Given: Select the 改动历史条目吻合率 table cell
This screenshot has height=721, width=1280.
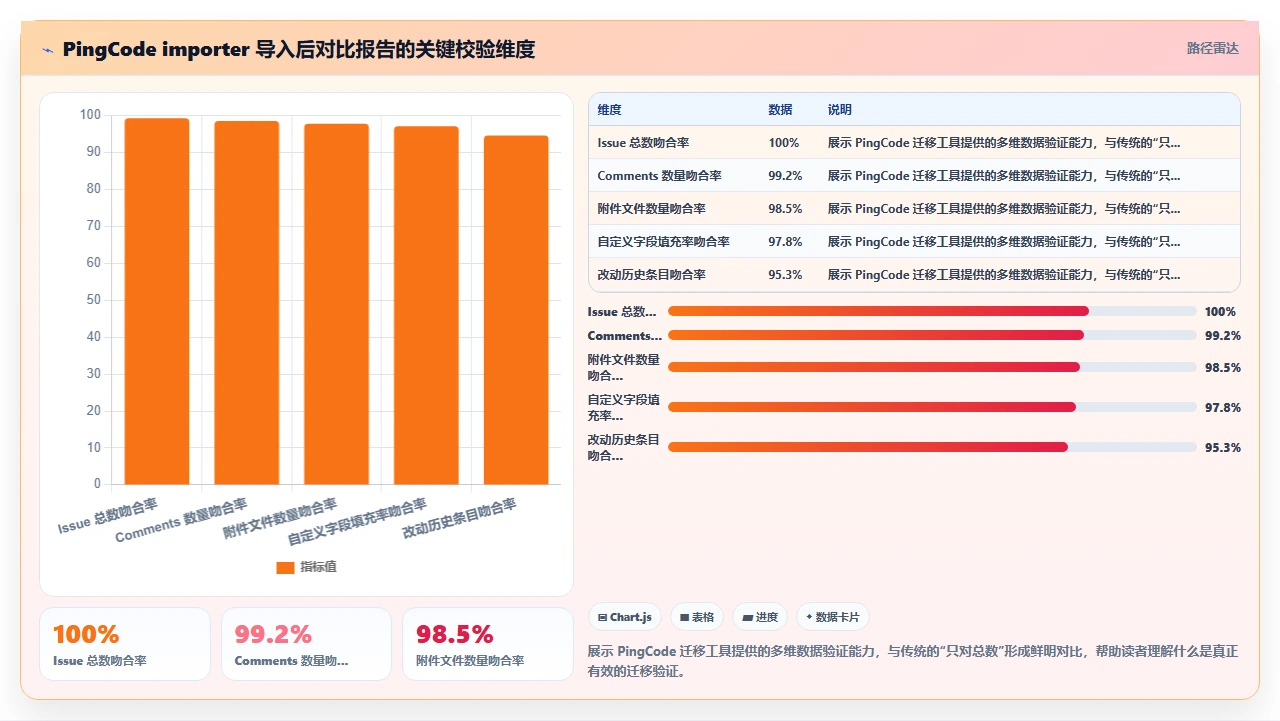Looking at the screenshot, I should [651, 275].
